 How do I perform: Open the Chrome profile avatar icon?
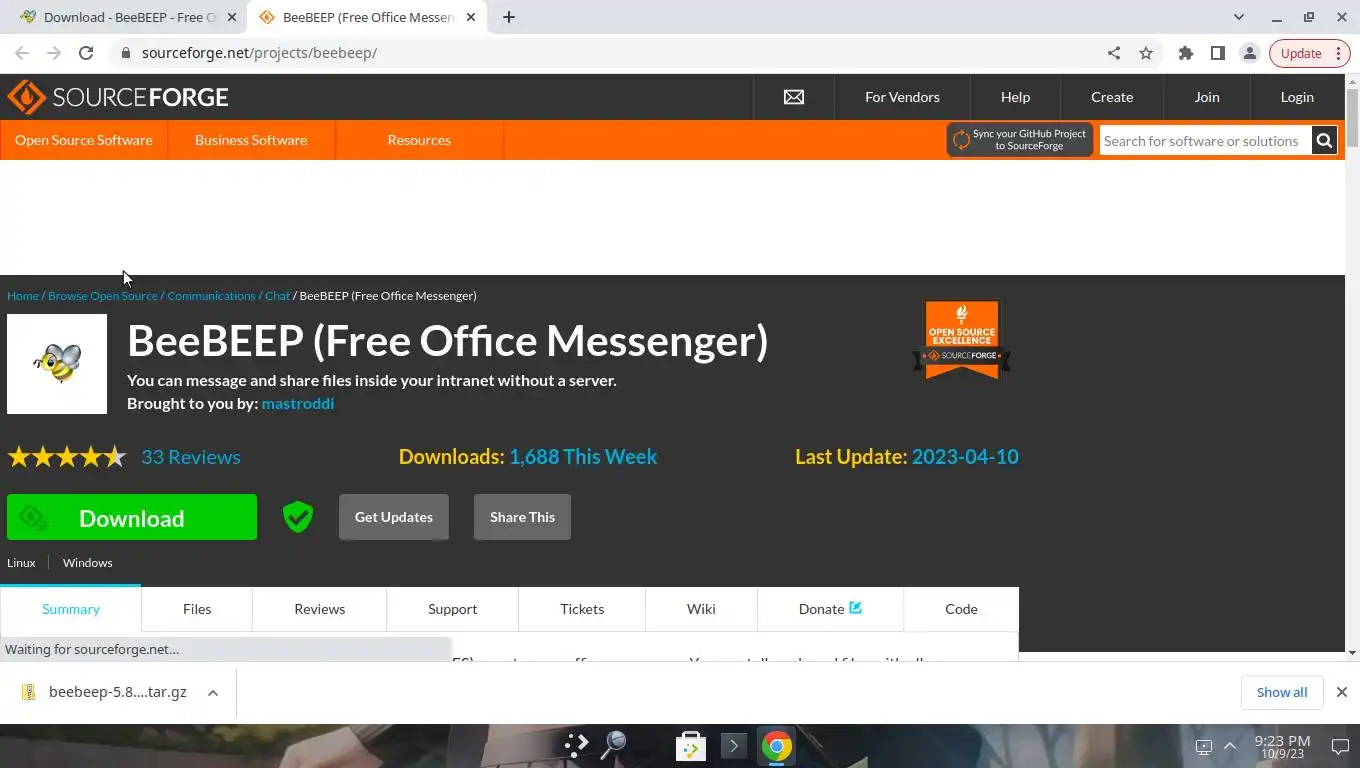coord(1250,53)
